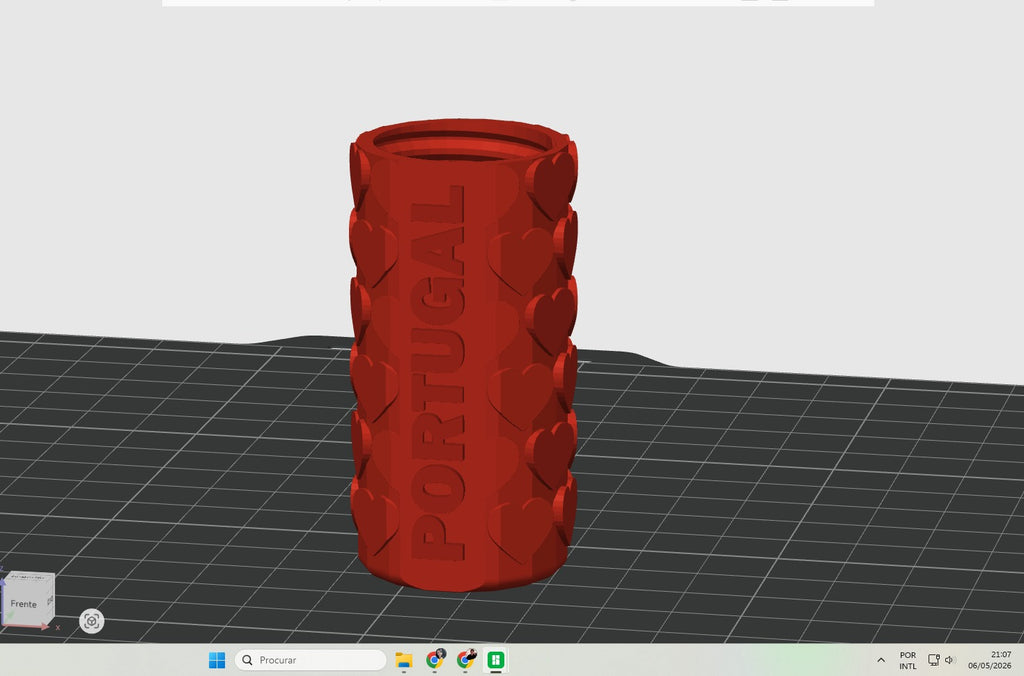Click the embossed PORTUGAL text on the model

(x=438, y=374)
